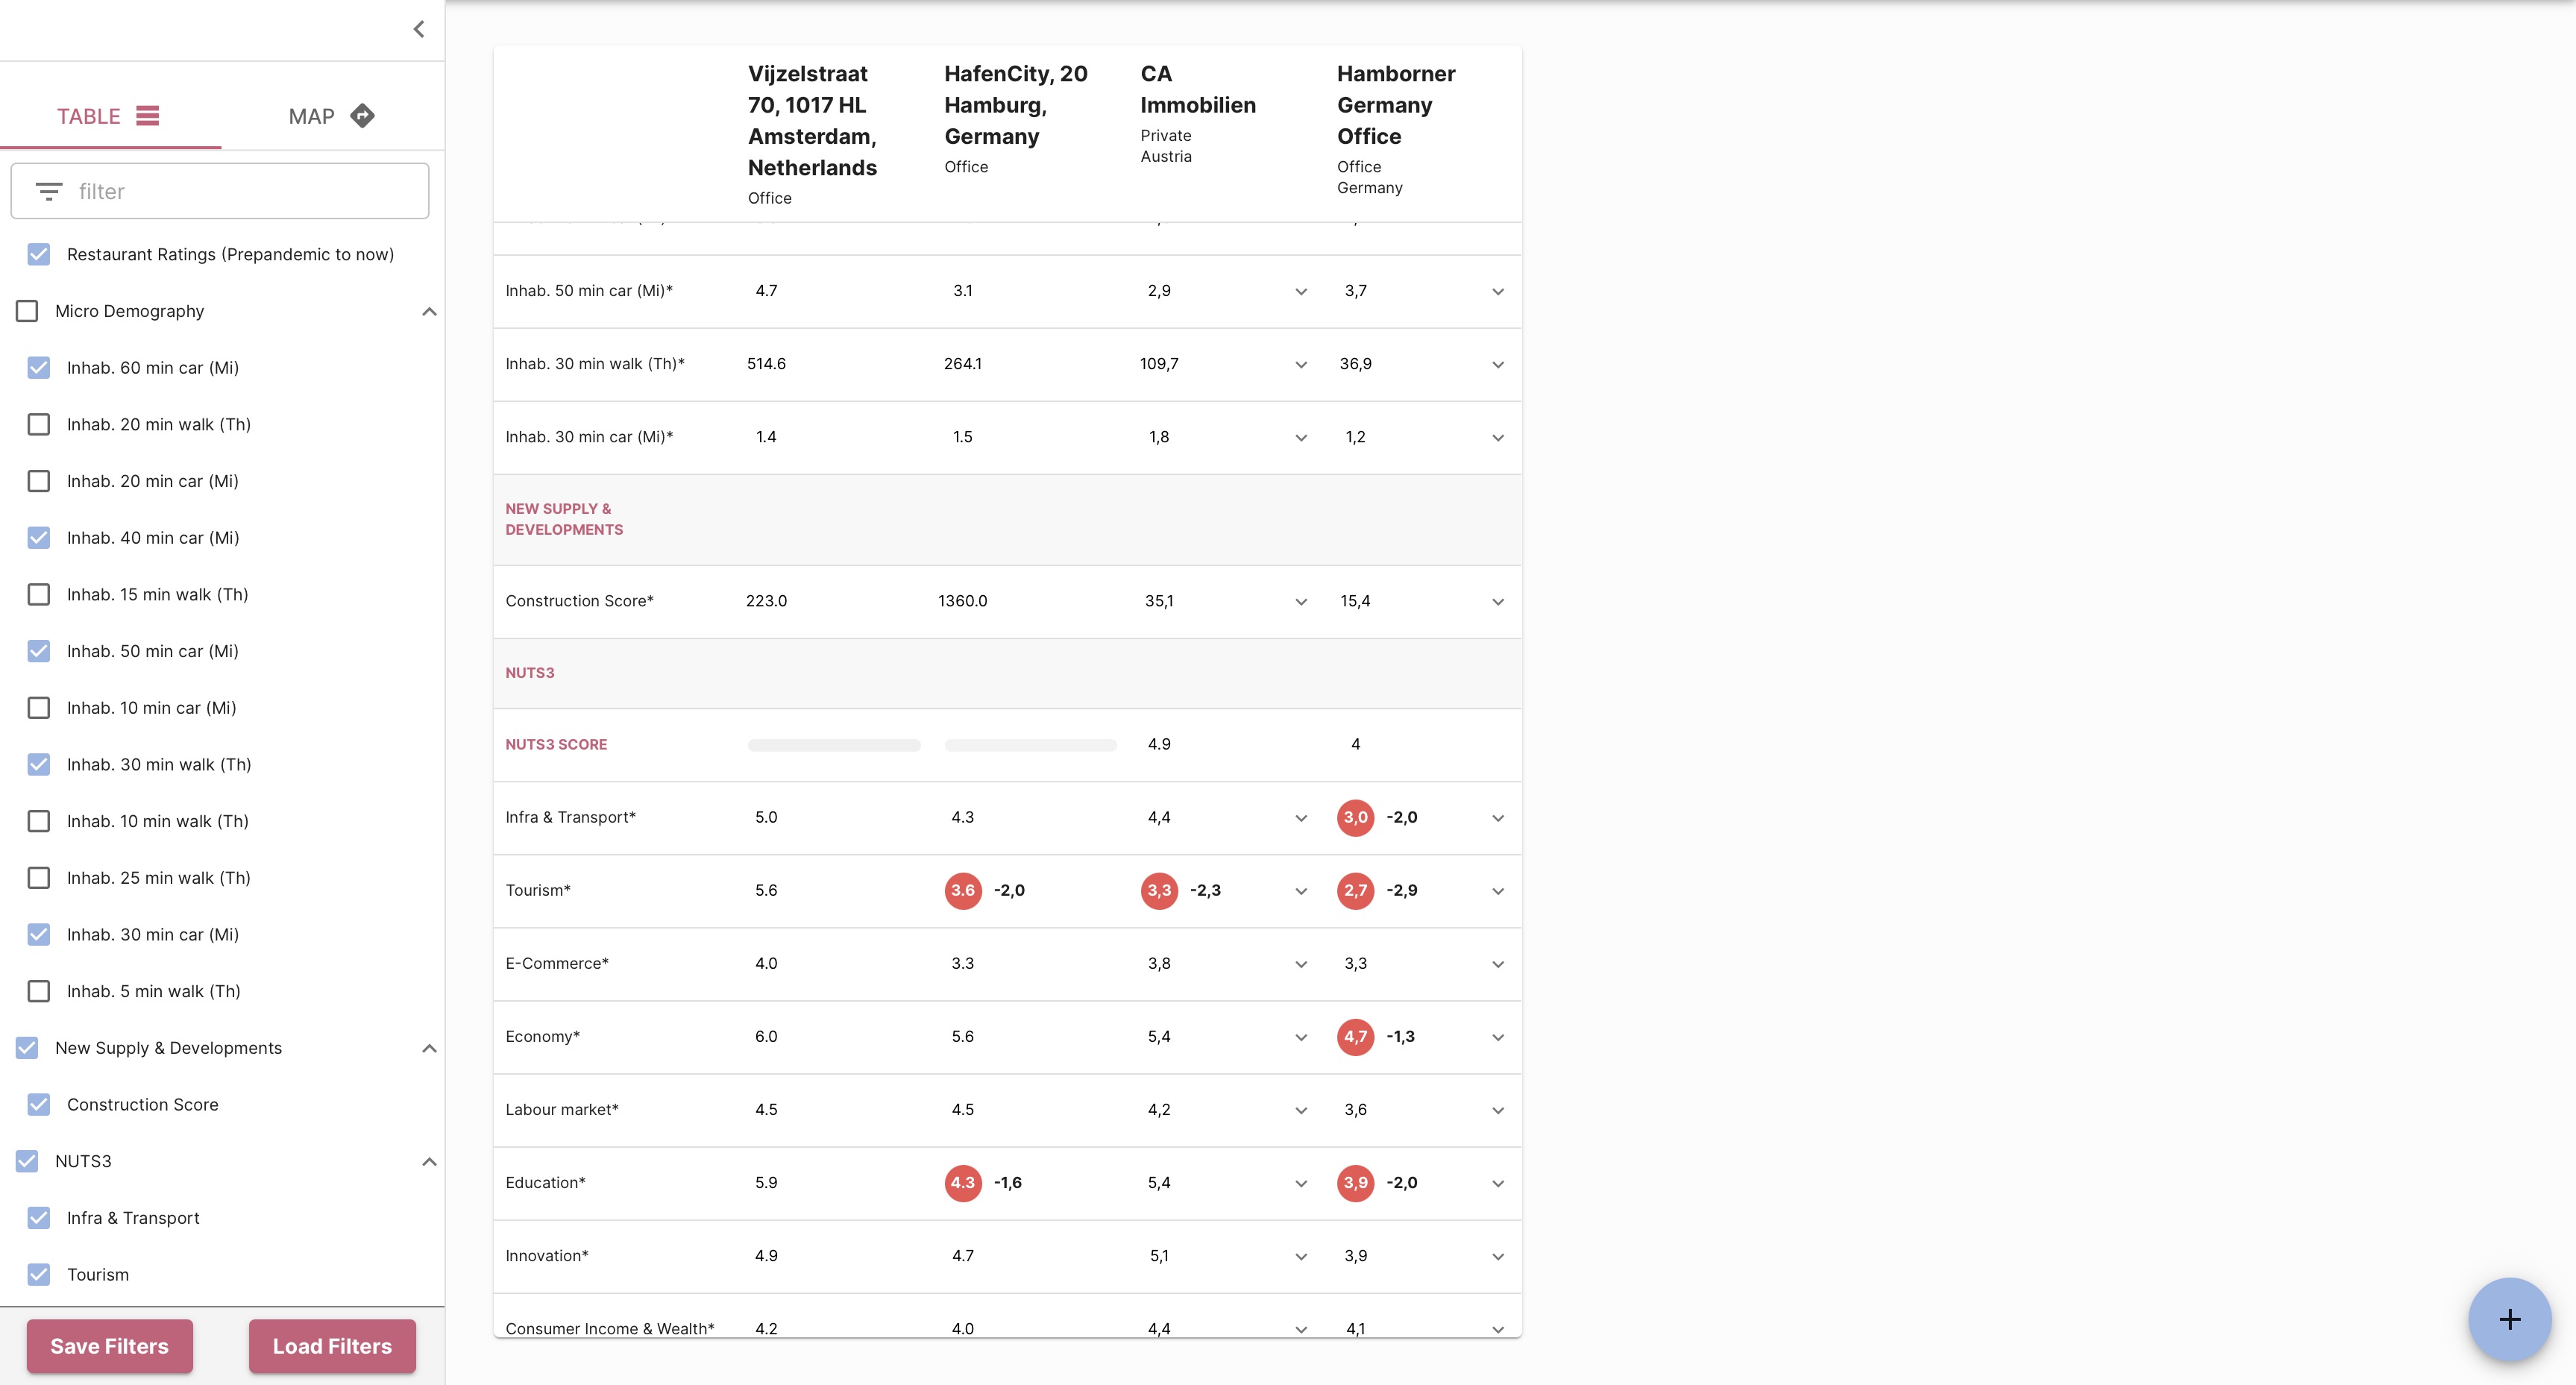Check the Micro Demography group checkbox
Screen dimensions: 2576x1385
coord(27,311)
